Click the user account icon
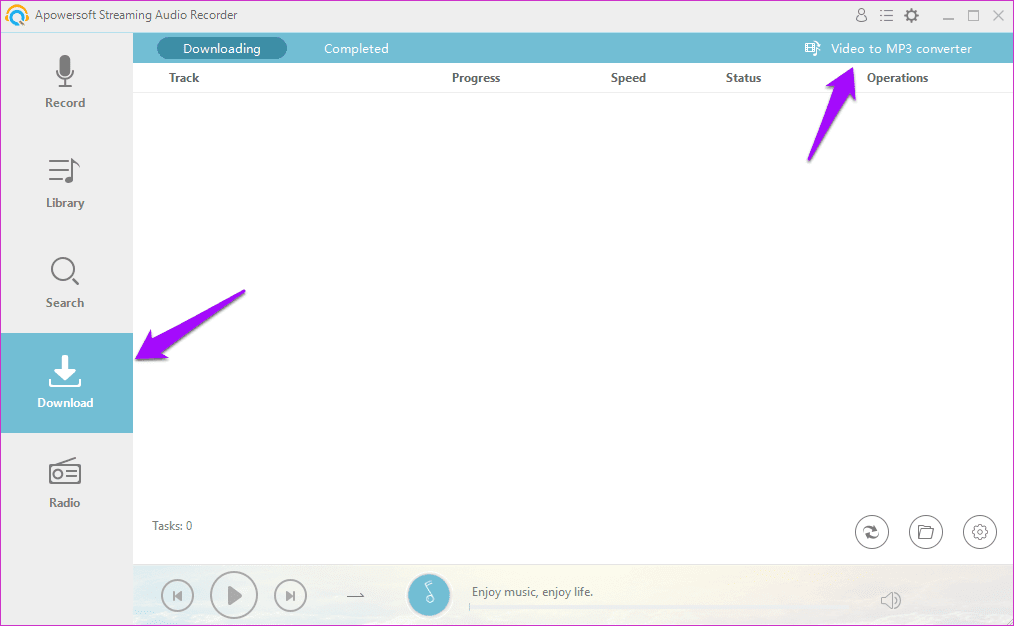 [x=861, y=16]
